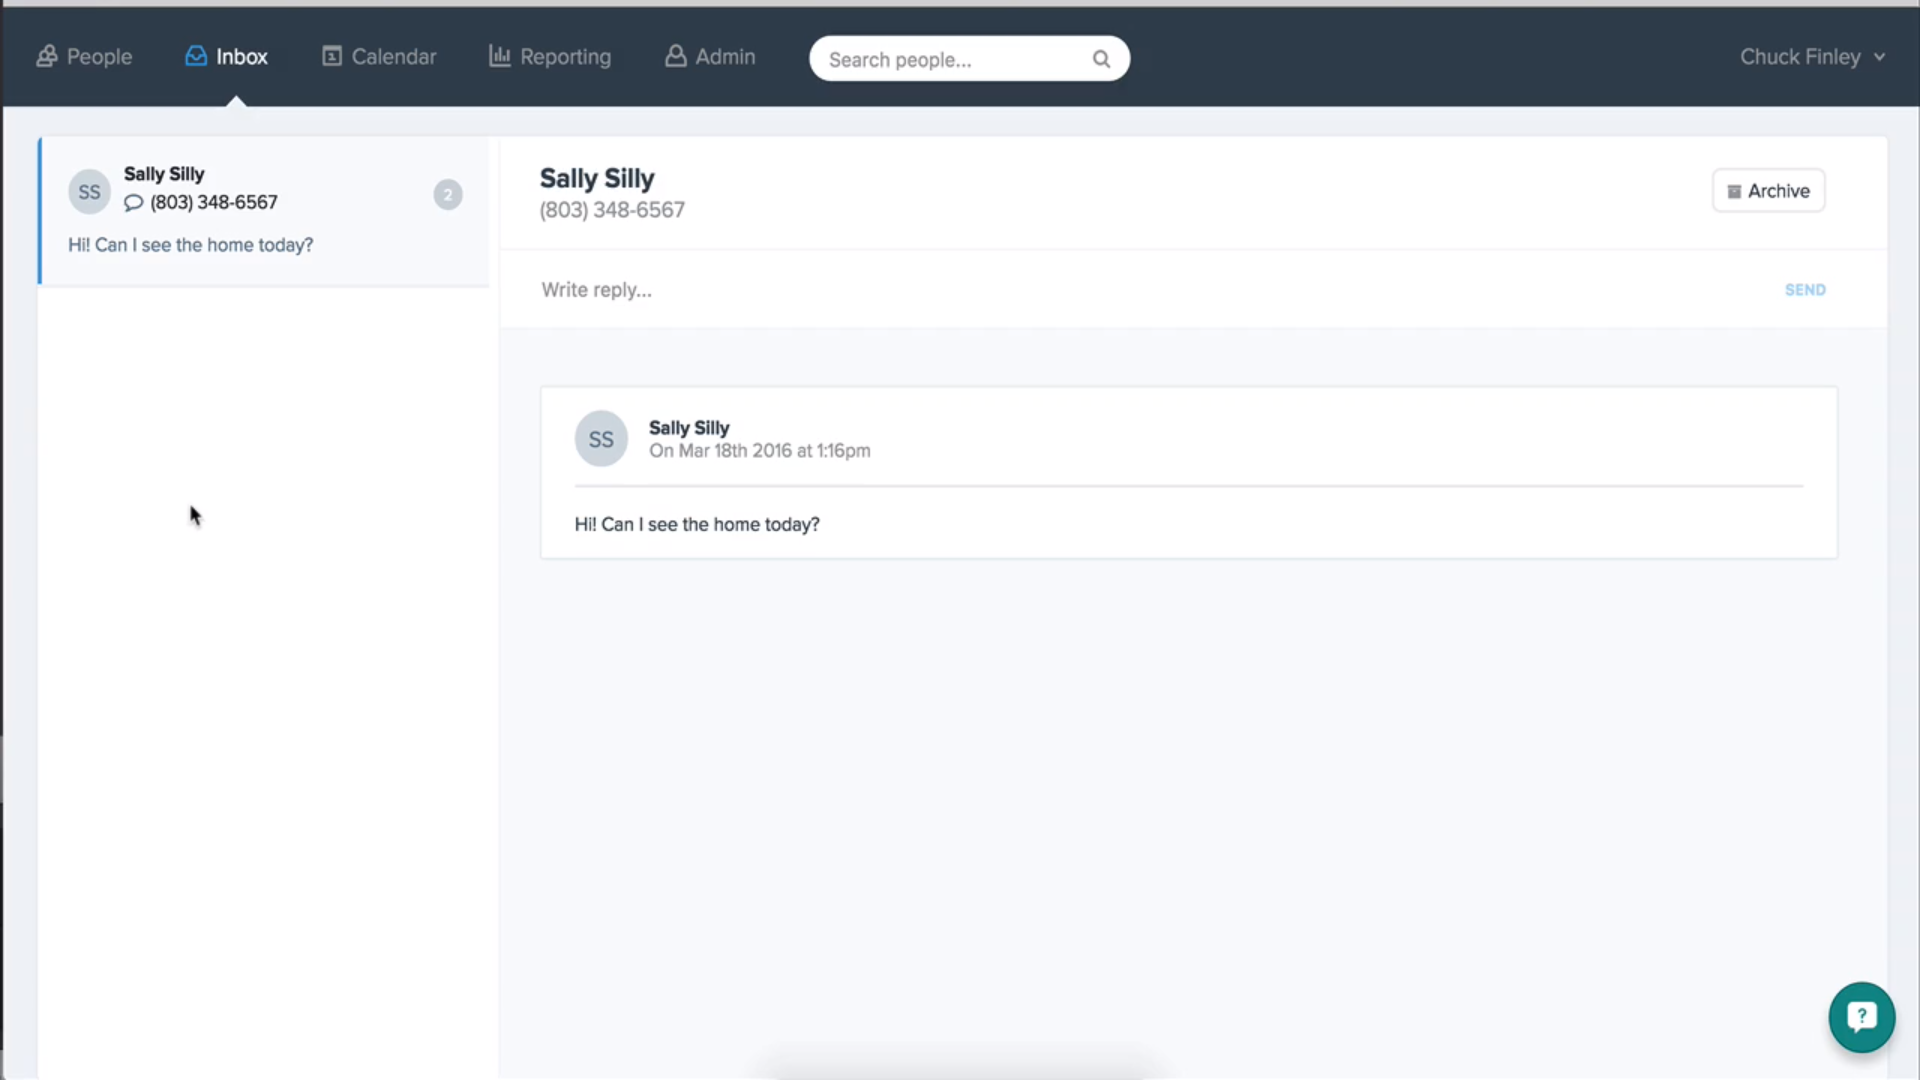Click the SS message thread avatar

tap(90, 191)
